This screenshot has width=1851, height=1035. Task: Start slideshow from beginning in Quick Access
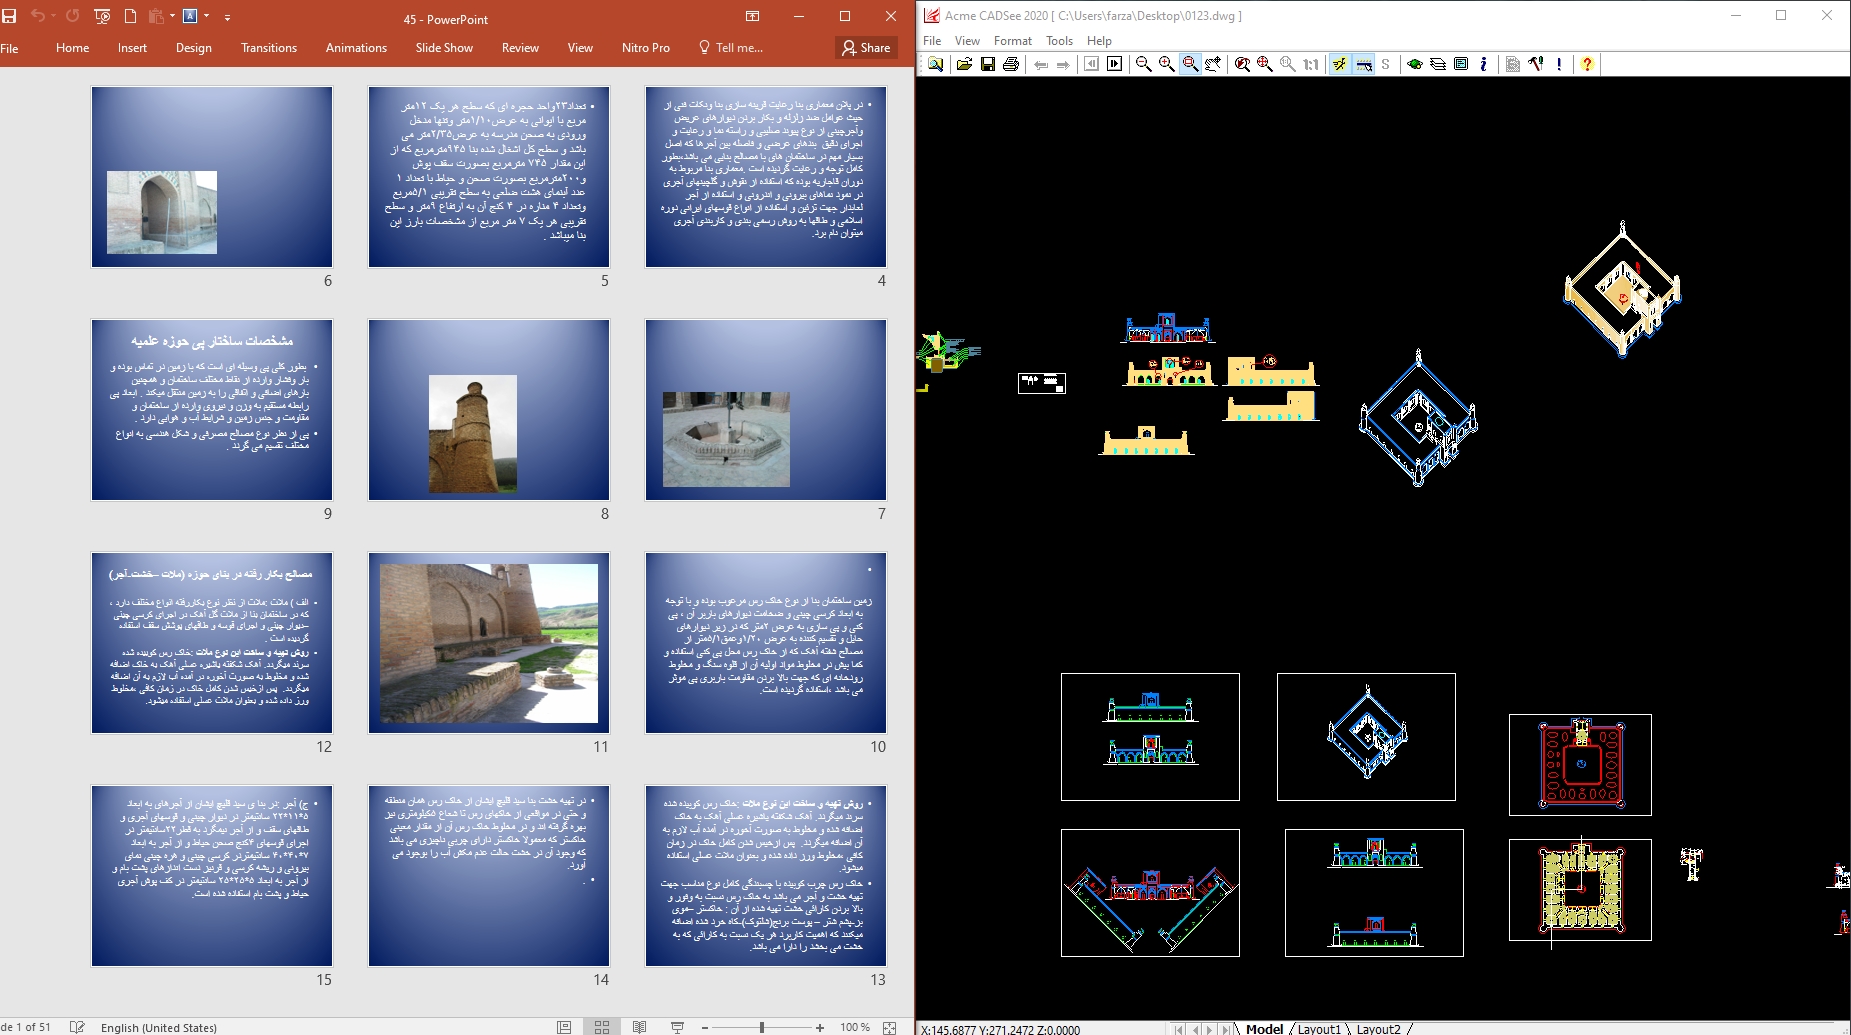(102, 16)
